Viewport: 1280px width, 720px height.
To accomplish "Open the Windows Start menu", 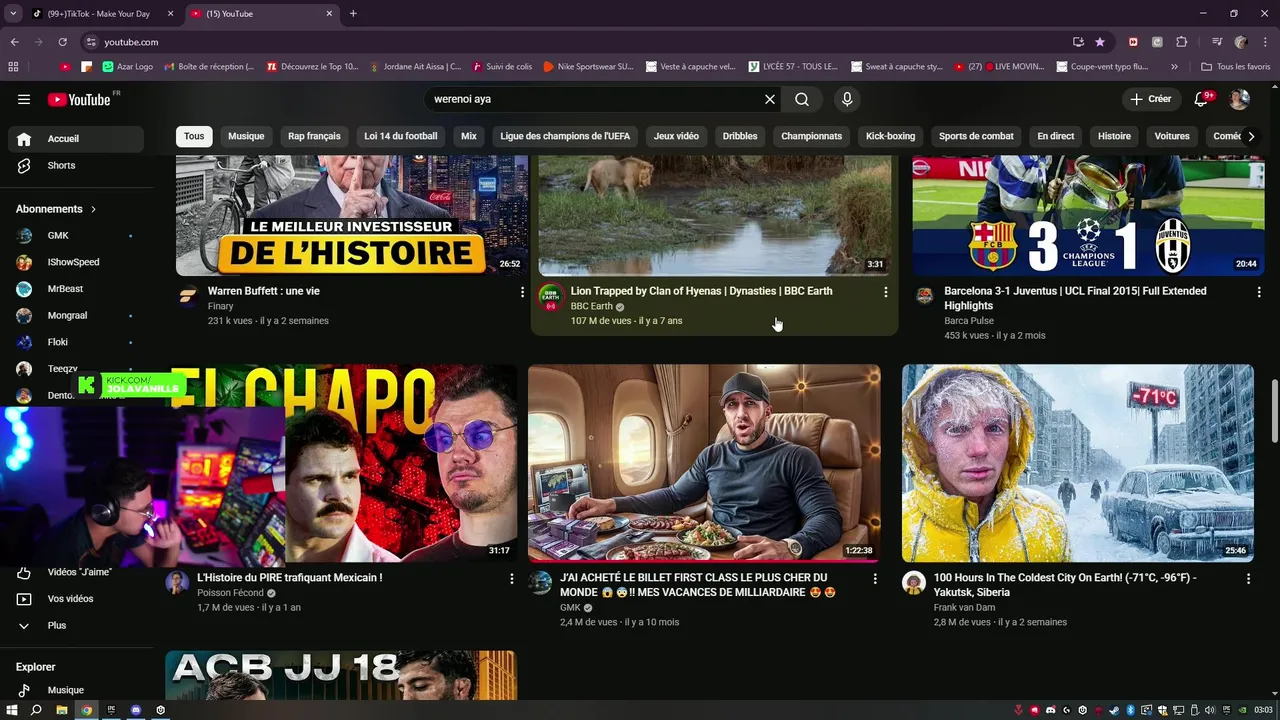I will pyautogui.click(x=12, y=710).
